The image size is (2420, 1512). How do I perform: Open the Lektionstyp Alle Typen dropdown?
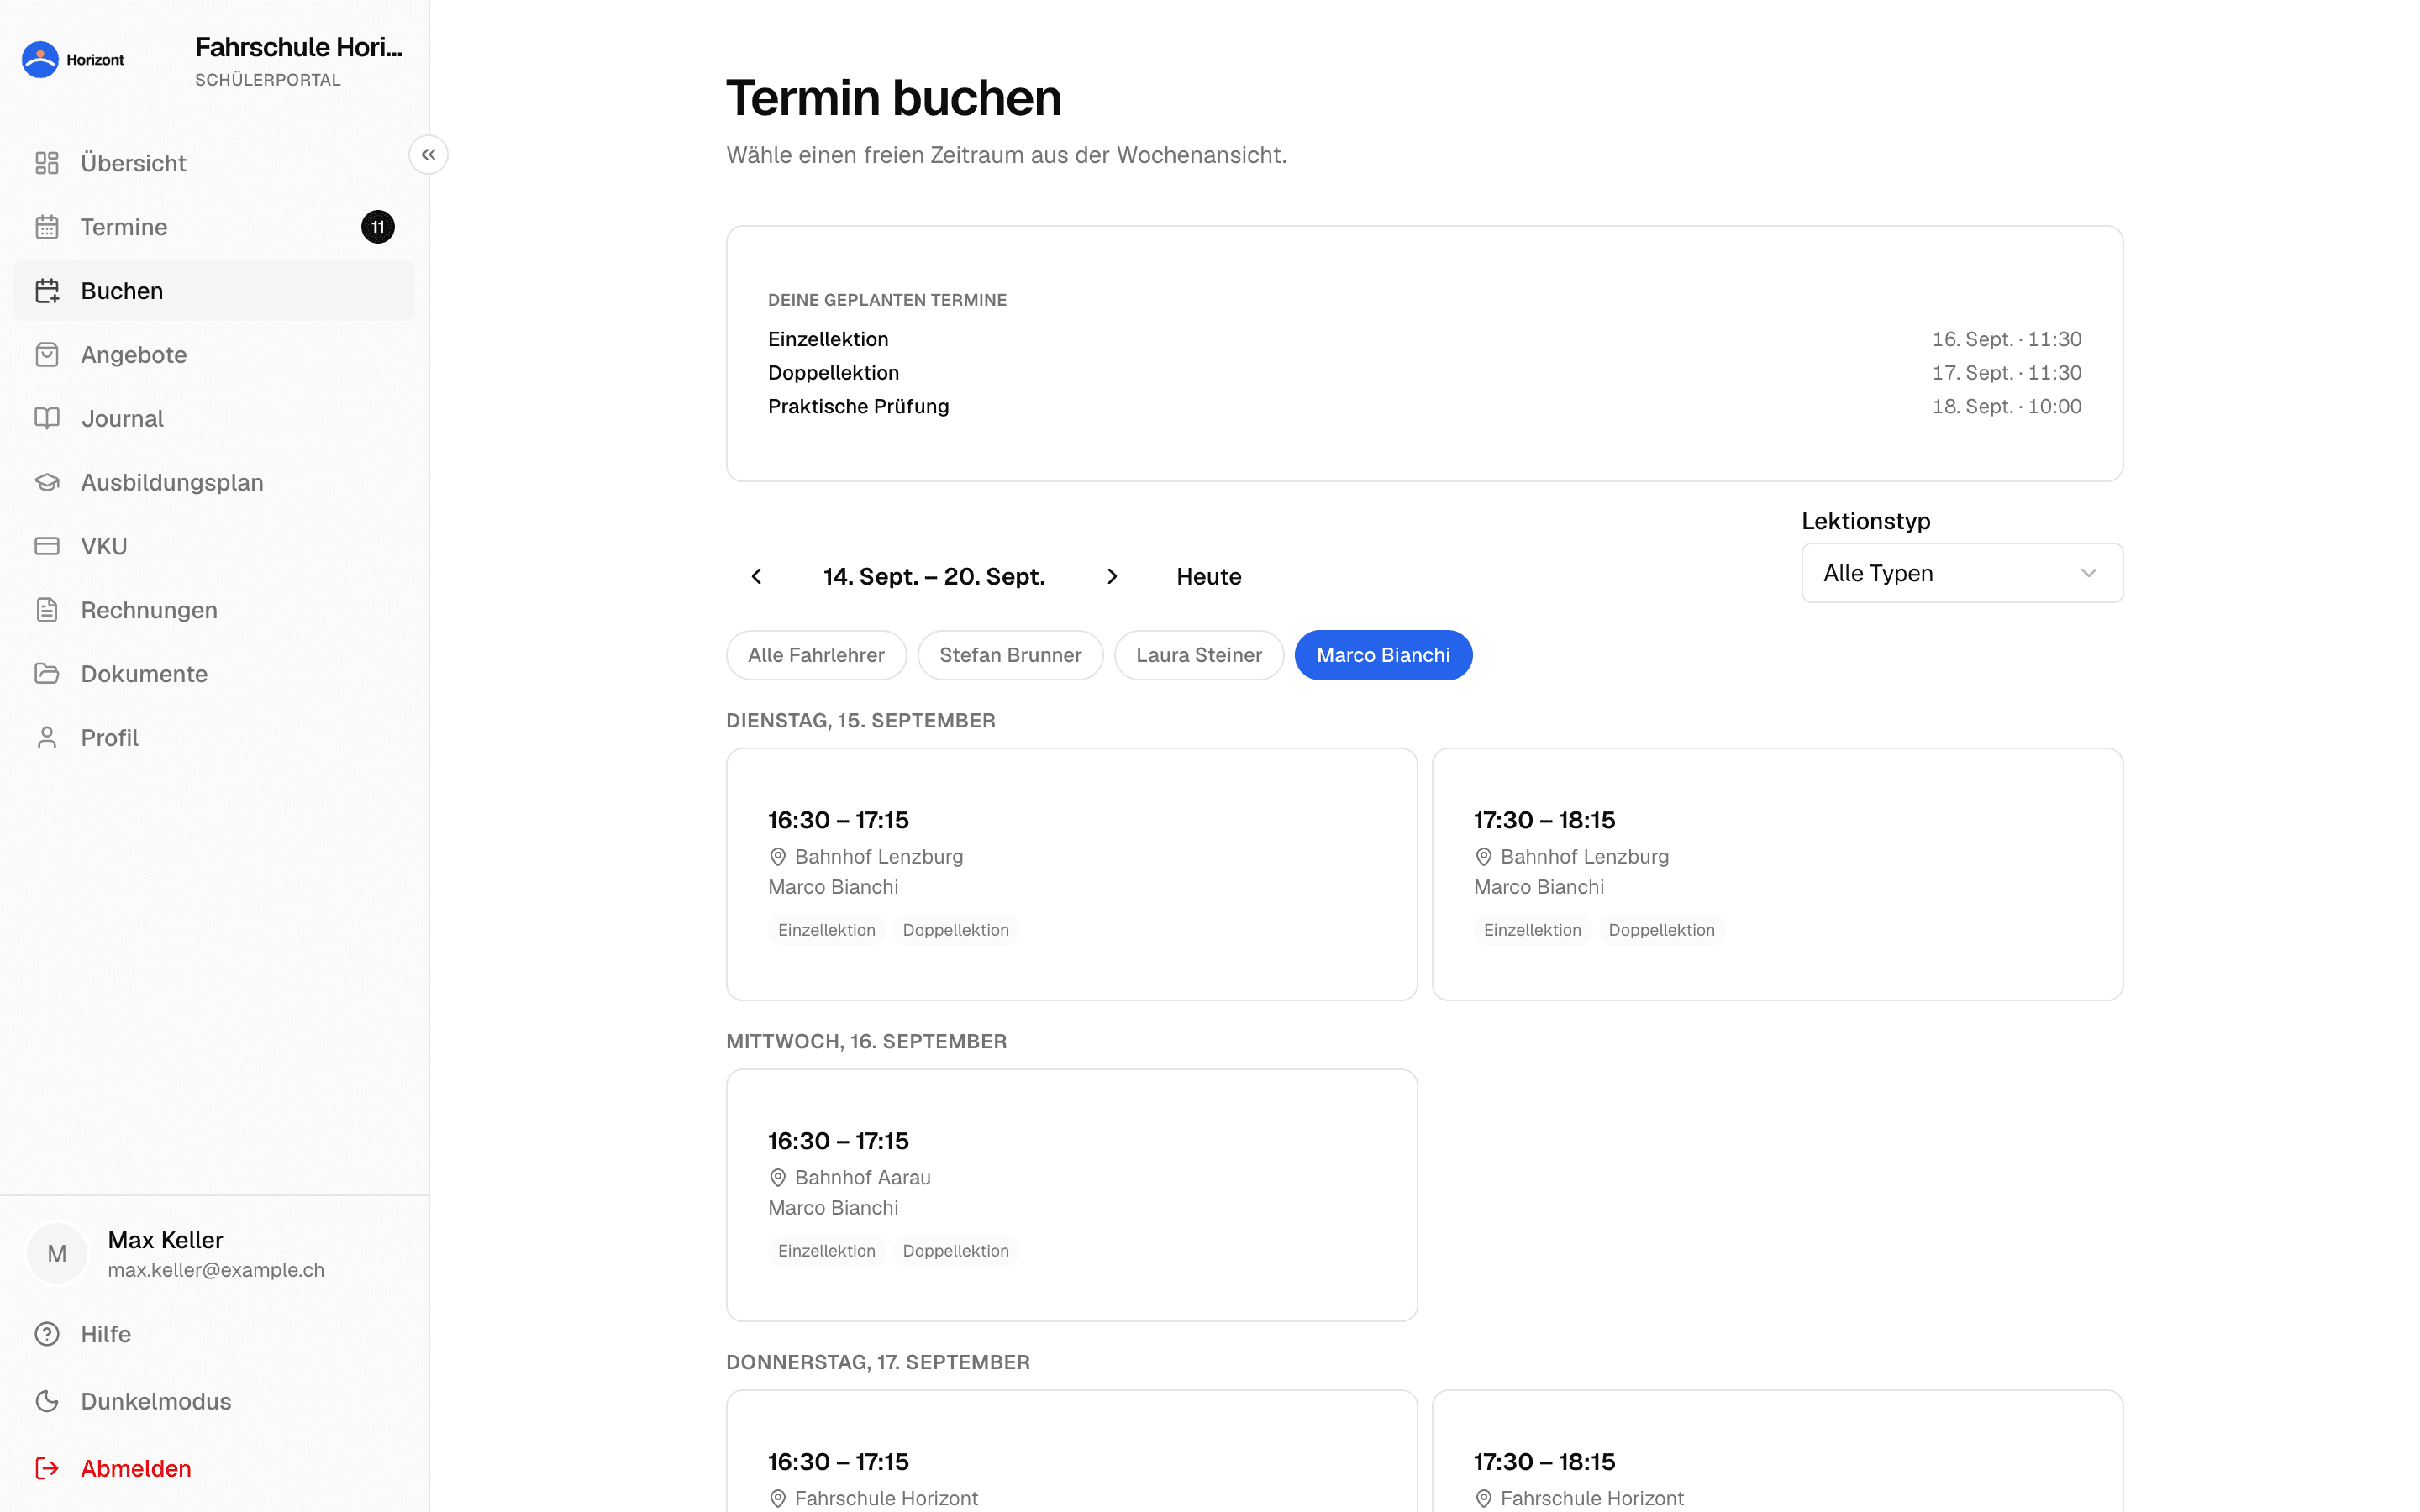[1962, 573]
